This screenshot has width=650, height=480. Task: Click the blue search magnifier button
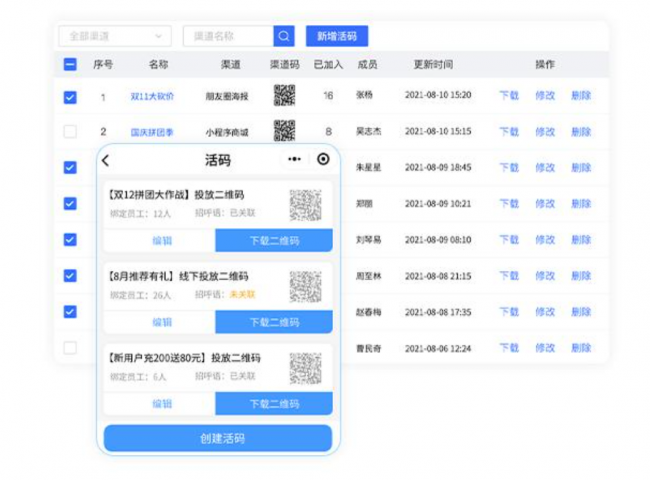pyautogui.click(x=284, y=36)
